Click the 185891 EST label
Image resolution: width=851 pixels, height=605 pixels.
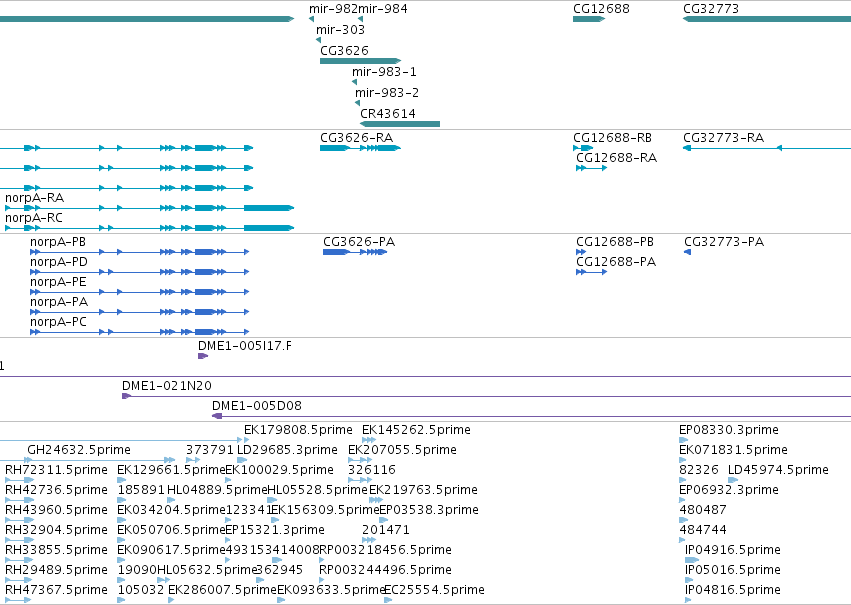[x=141, y=491]
